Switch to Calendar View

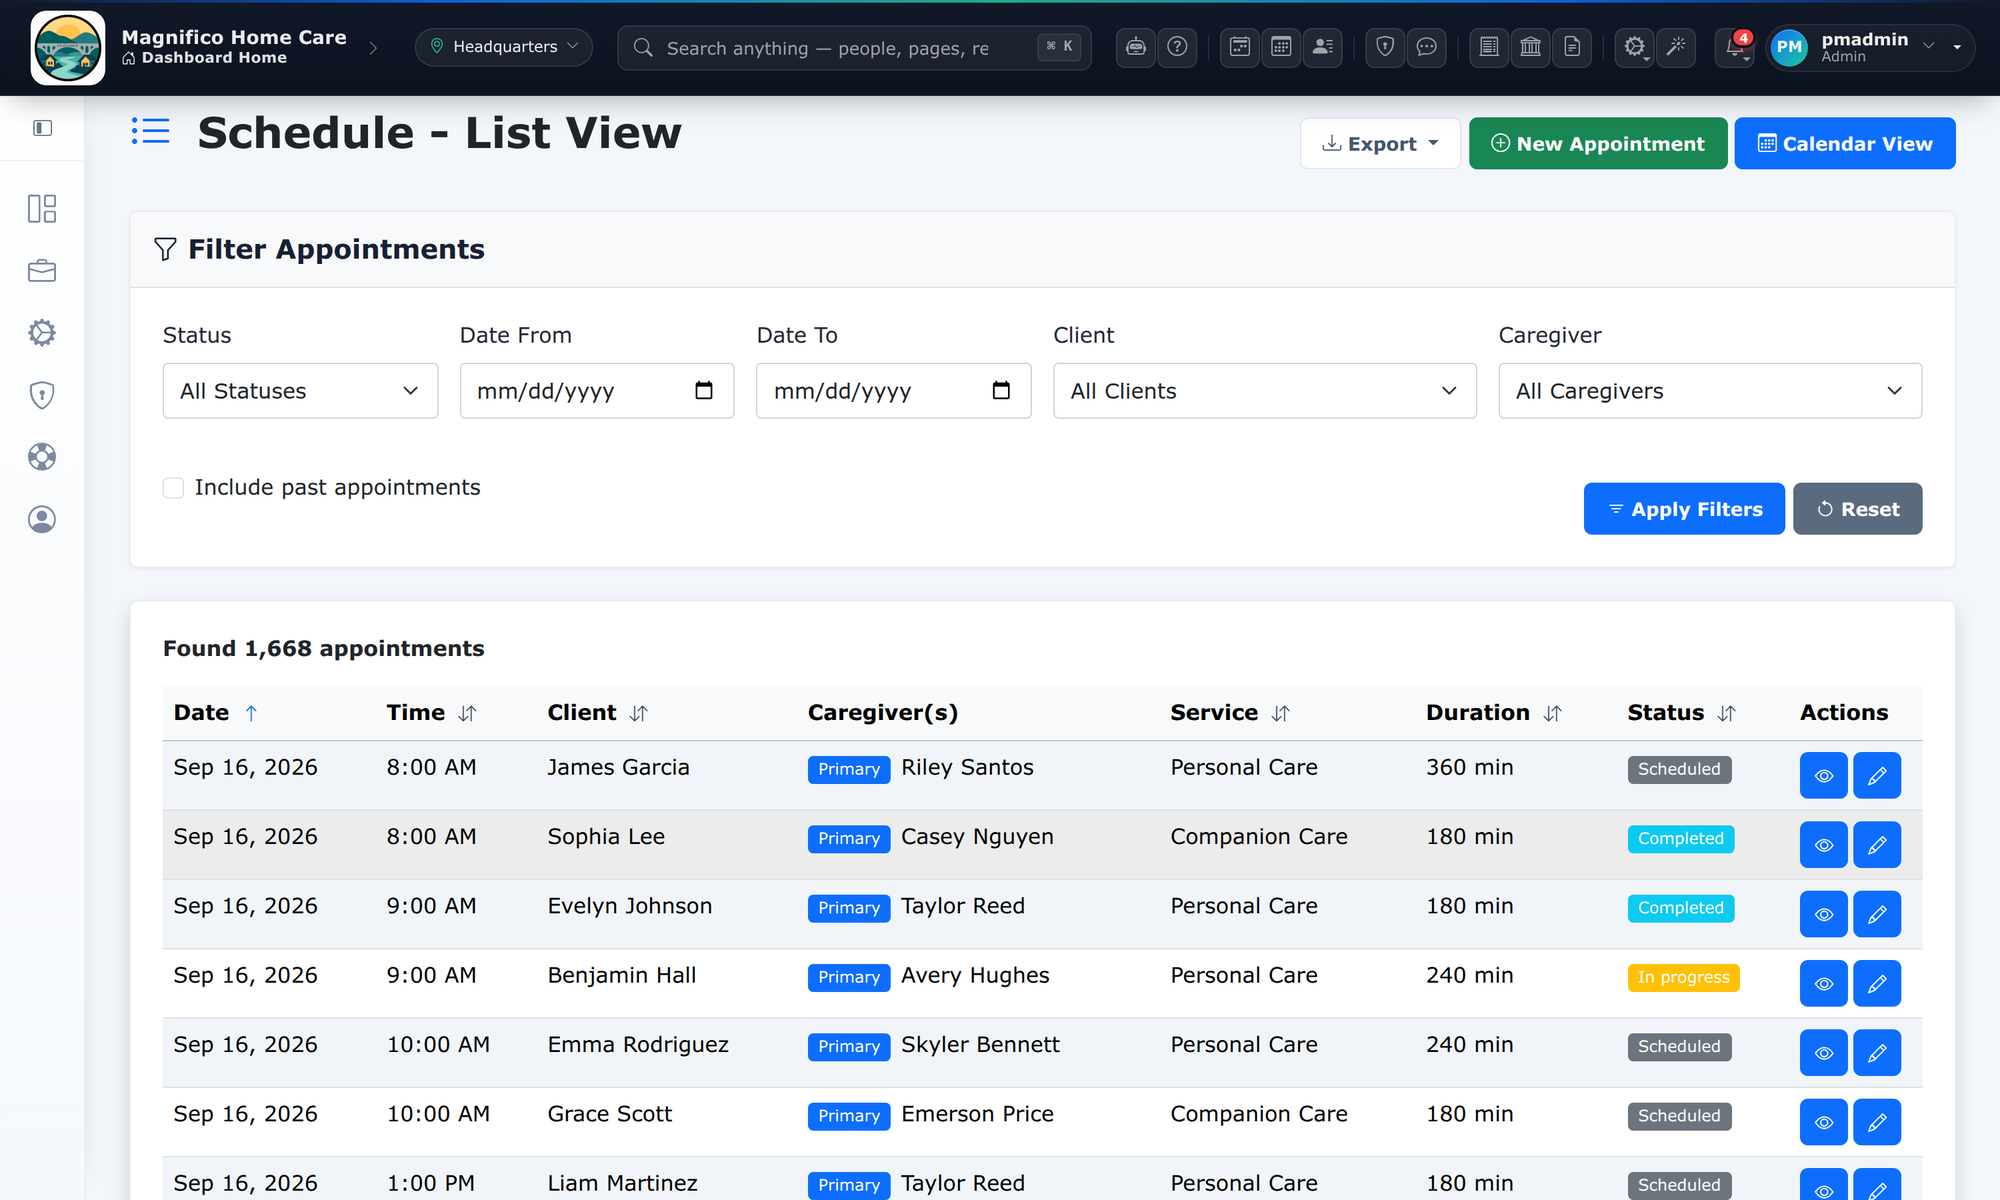1845,143
